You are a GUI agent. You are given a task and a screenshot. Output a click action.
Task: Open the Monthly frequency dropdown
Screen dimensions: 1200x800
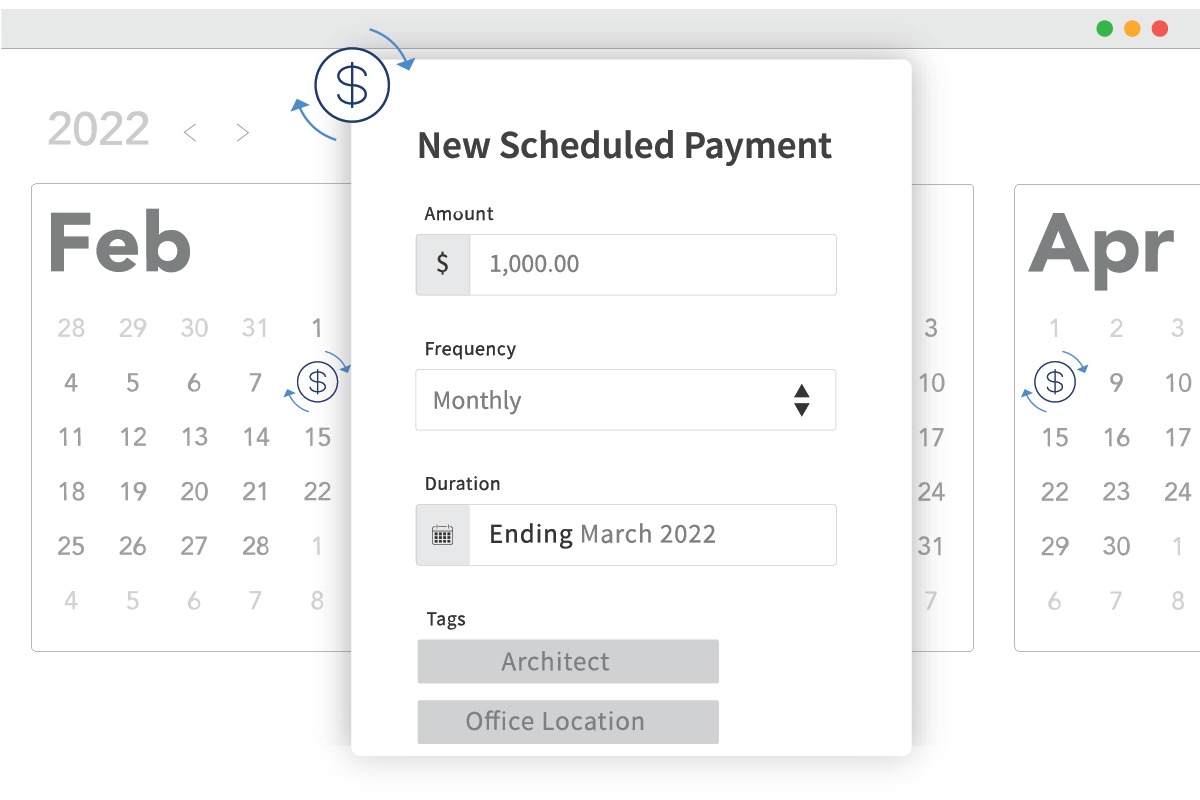click(600, 400)
